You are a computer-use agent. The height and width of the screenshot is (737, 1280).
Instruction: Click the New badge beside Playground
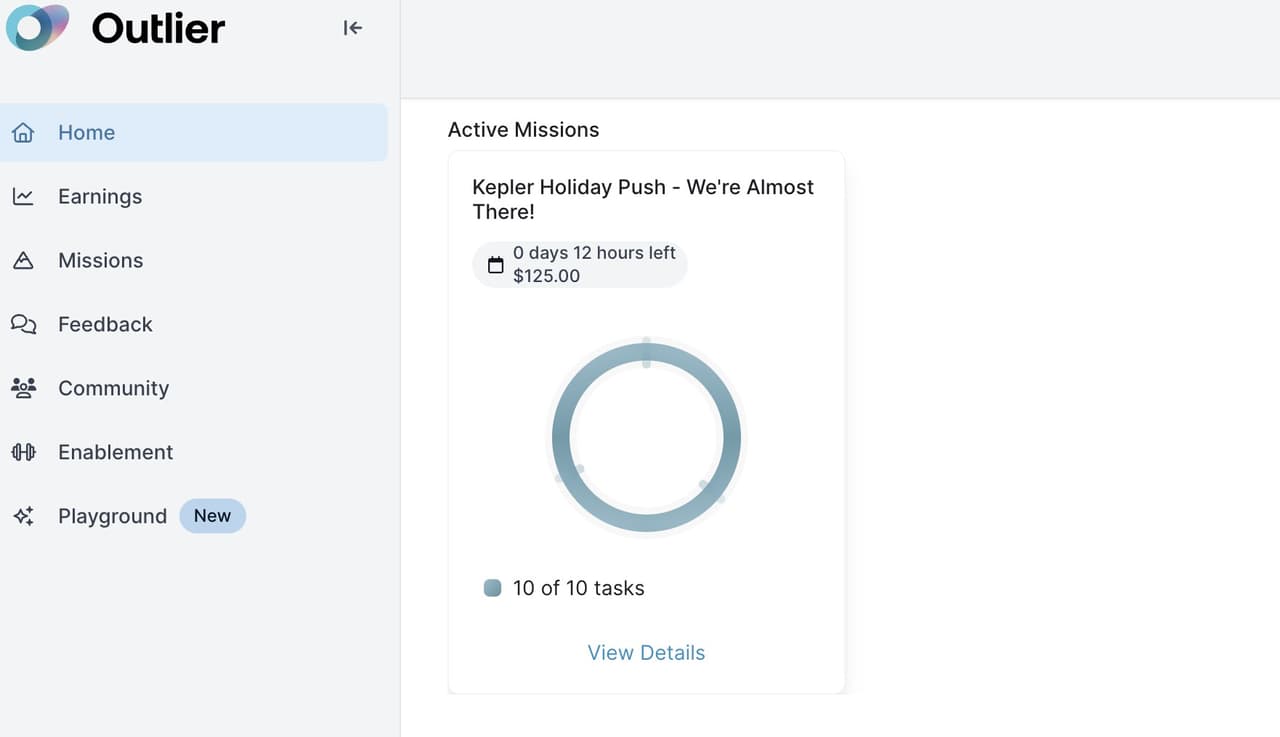[212, 516]
